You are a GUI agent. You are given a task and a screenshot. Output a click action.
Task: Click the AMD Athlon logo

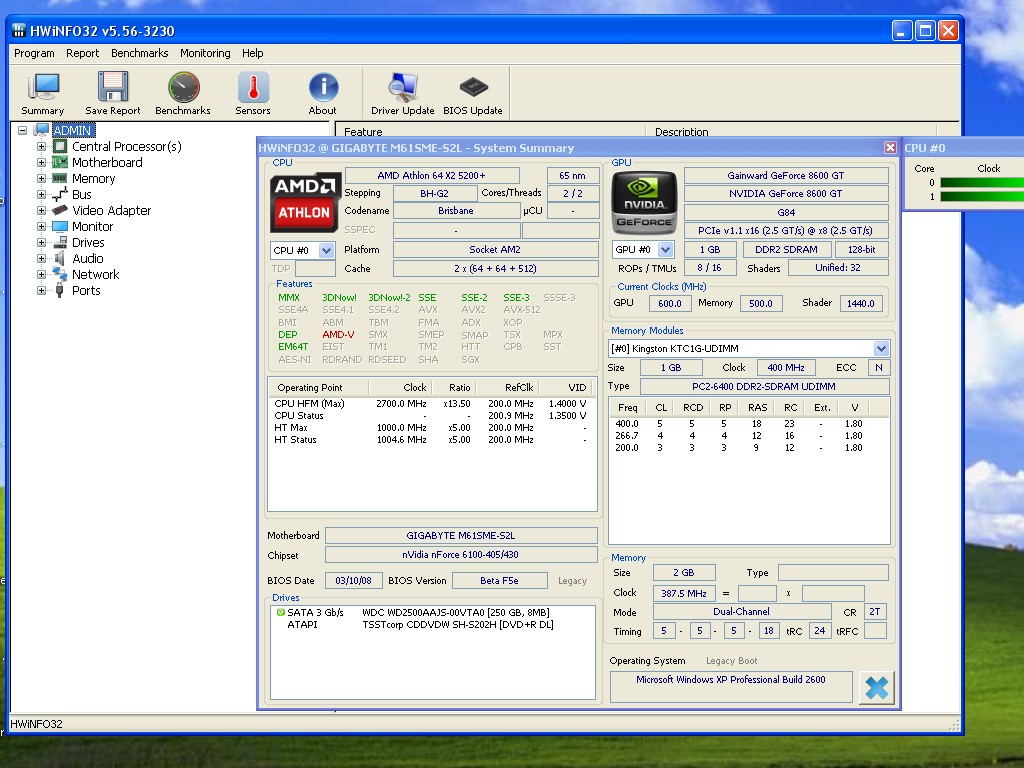pyautogui.click(x=306, y=202)
